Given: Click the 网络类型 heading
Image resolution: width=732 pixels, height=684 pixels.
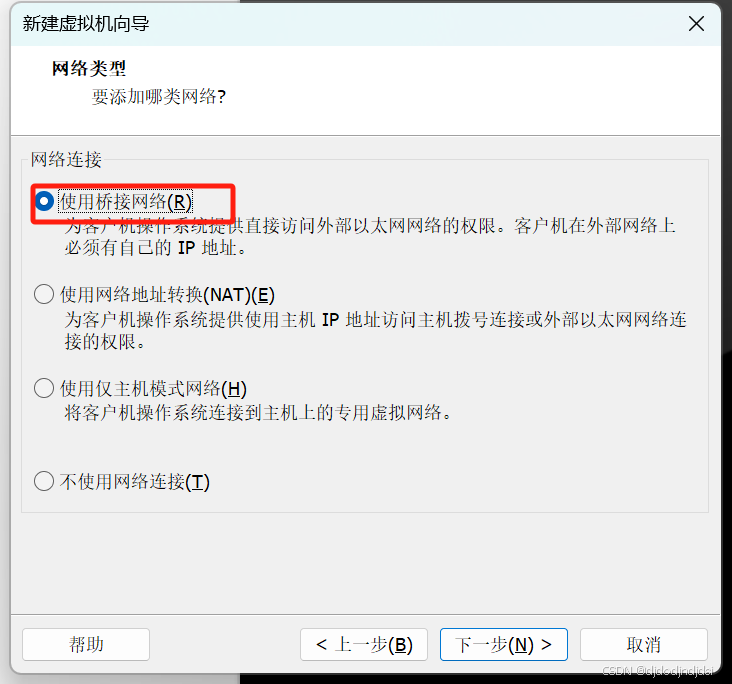Looking at the screenshot, I should [89, 69].
